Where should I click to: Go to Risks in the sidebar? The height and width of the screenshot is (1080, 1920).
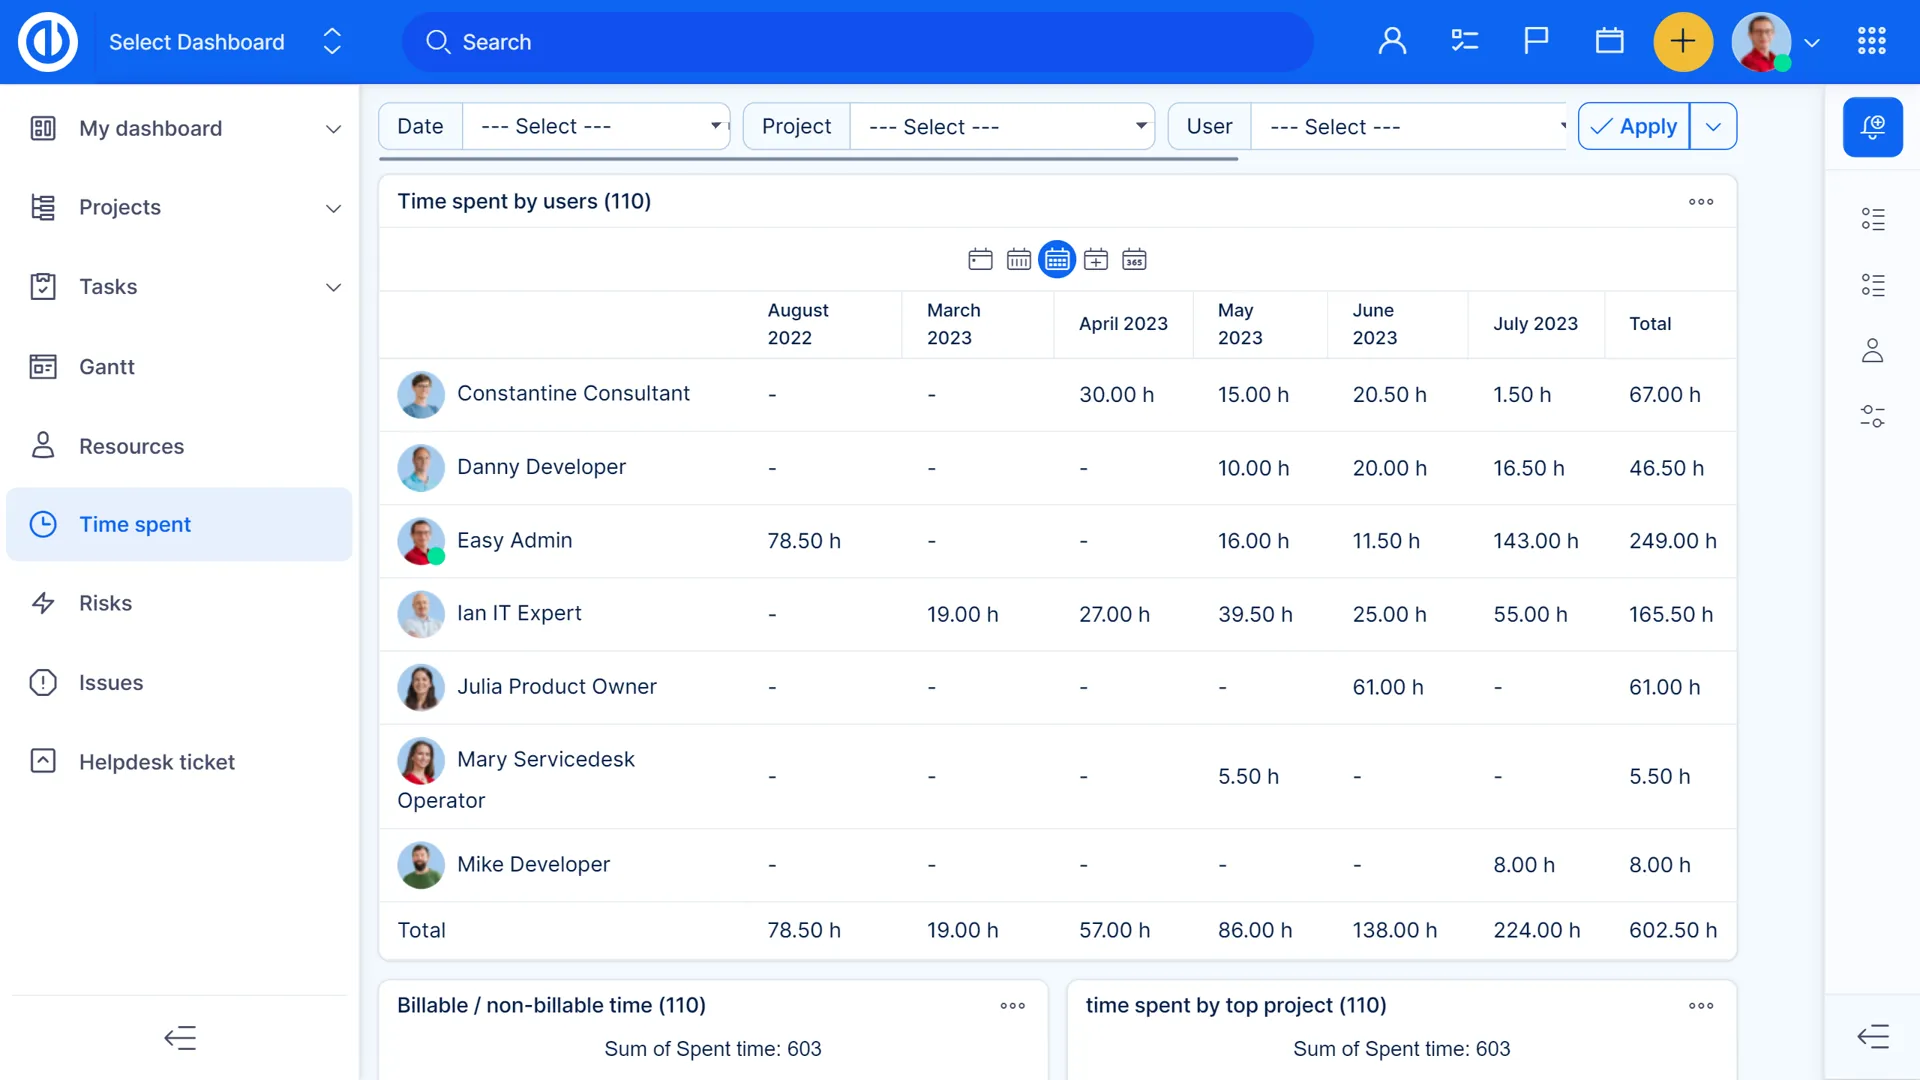(x=105, y=603)
